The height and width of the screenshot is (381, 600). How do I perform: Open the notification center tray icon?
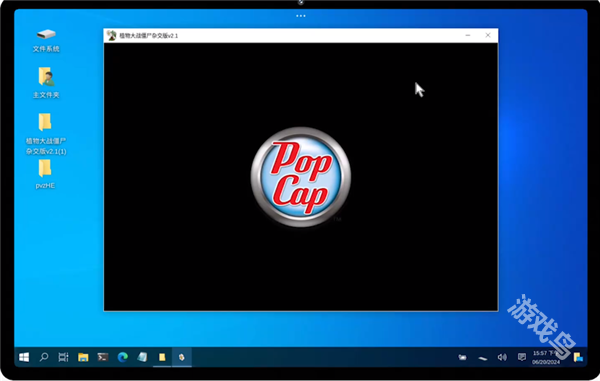(x=522, y=357)
